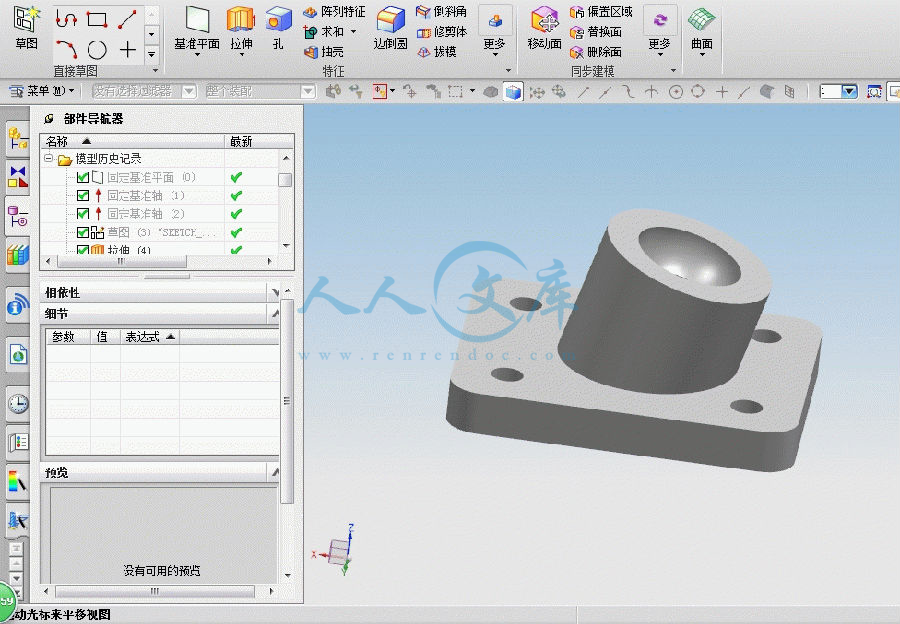
Task: Select the rectangle sketch tool
Action: point(96,20)
